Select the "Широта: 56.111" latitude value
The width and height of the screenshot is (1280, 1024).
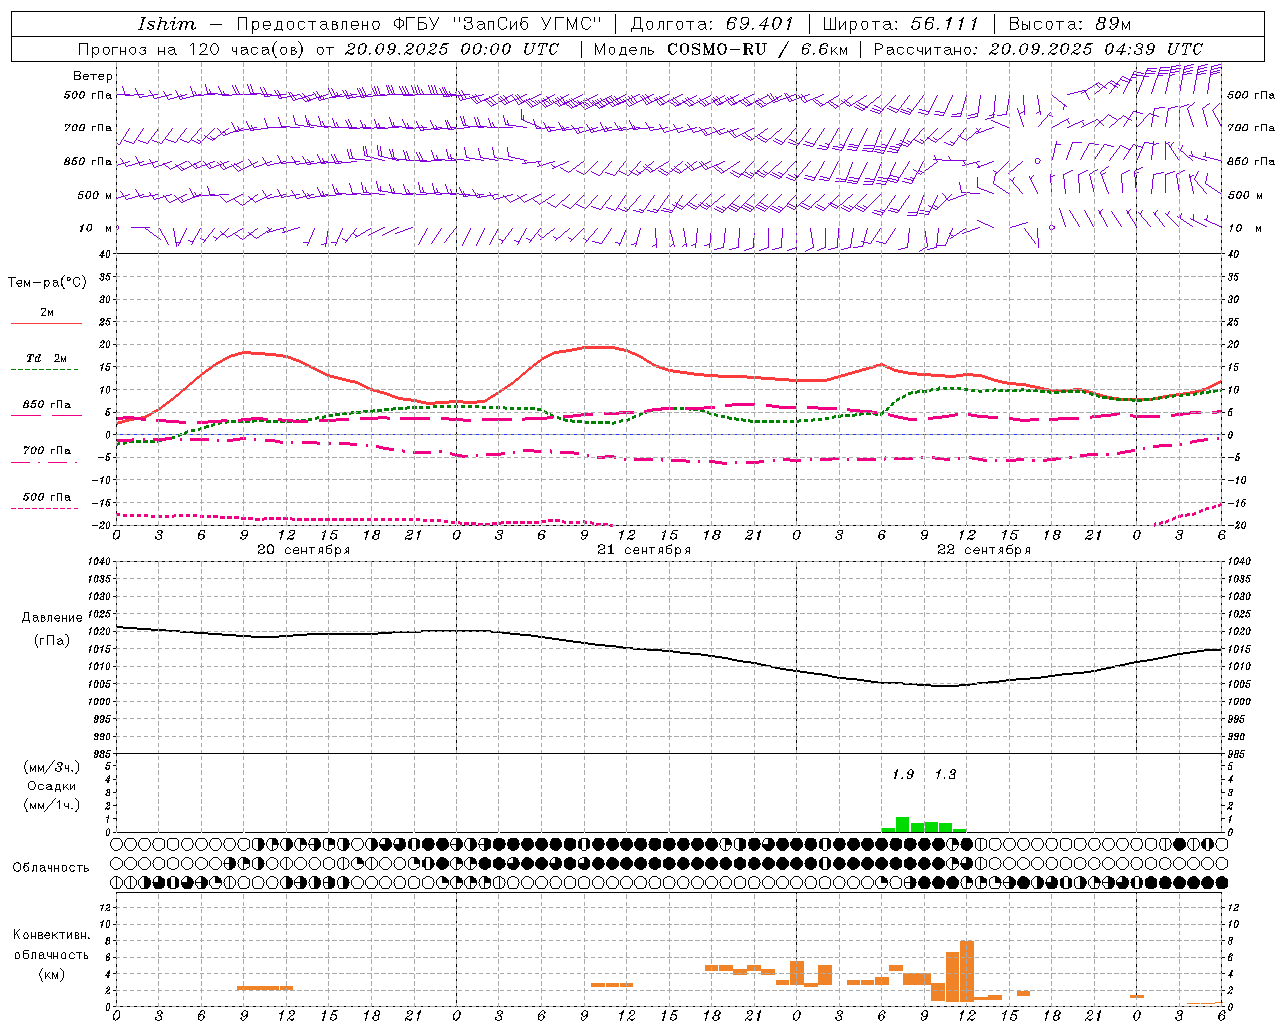[x=901, y=24]
